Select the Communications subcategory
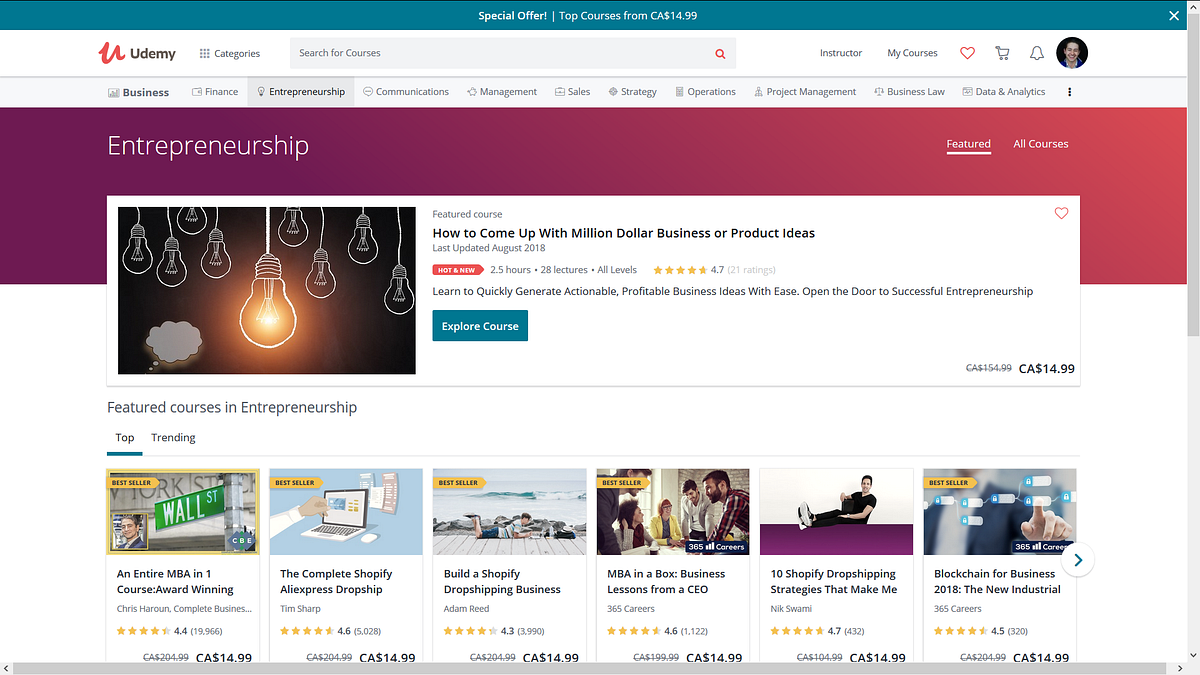Viewport: 1200px width, 675px height. click(406, 92)
